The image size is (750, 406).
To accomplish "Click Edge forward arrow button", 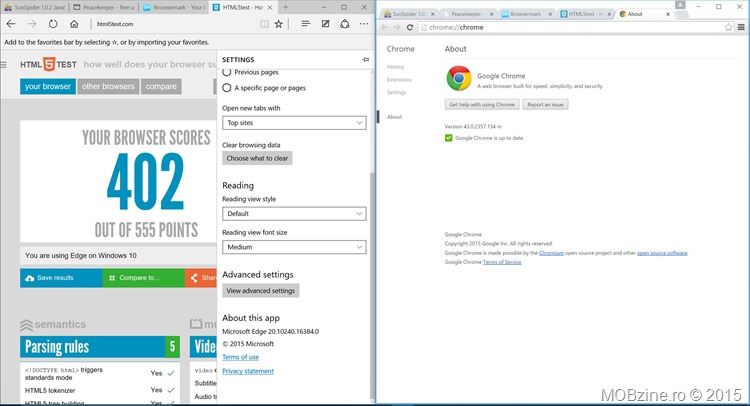I will tap(32, 24).
